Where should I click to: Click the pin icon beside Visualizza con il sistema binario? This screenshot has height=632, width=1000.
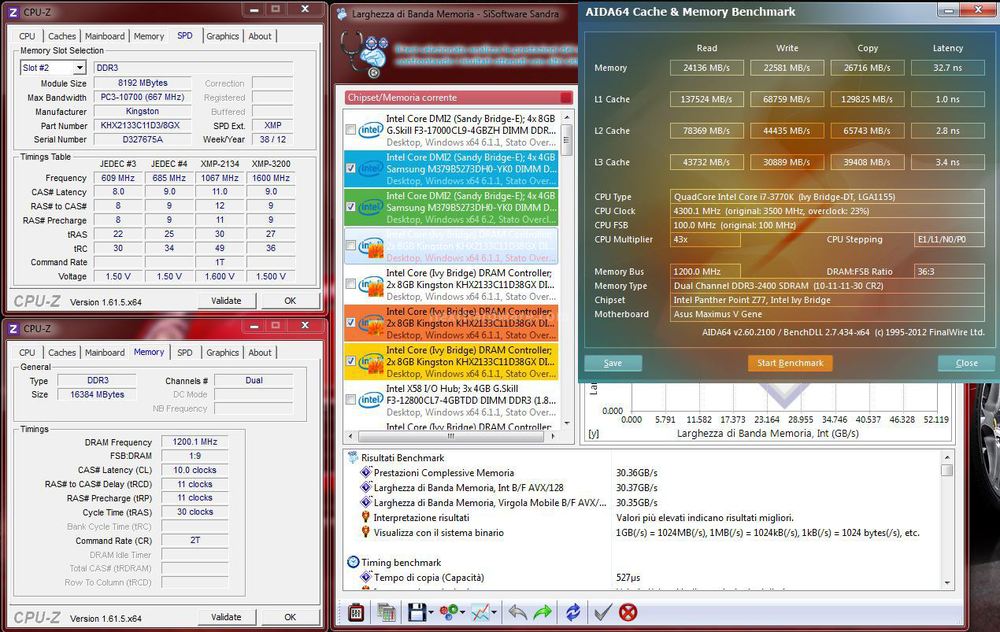pos(365,532)
